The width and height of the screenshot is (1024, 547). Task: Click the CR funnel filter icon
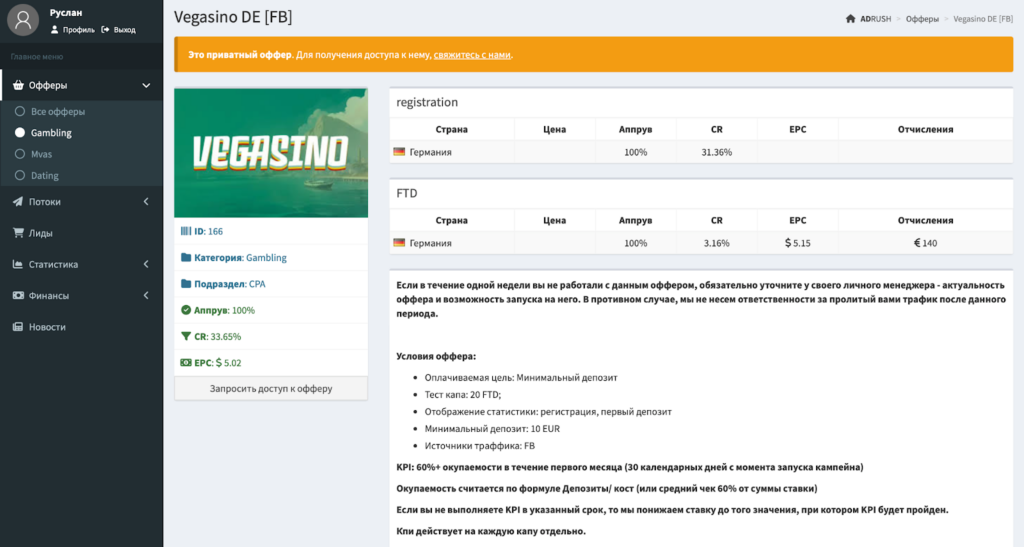coord(186,336)
